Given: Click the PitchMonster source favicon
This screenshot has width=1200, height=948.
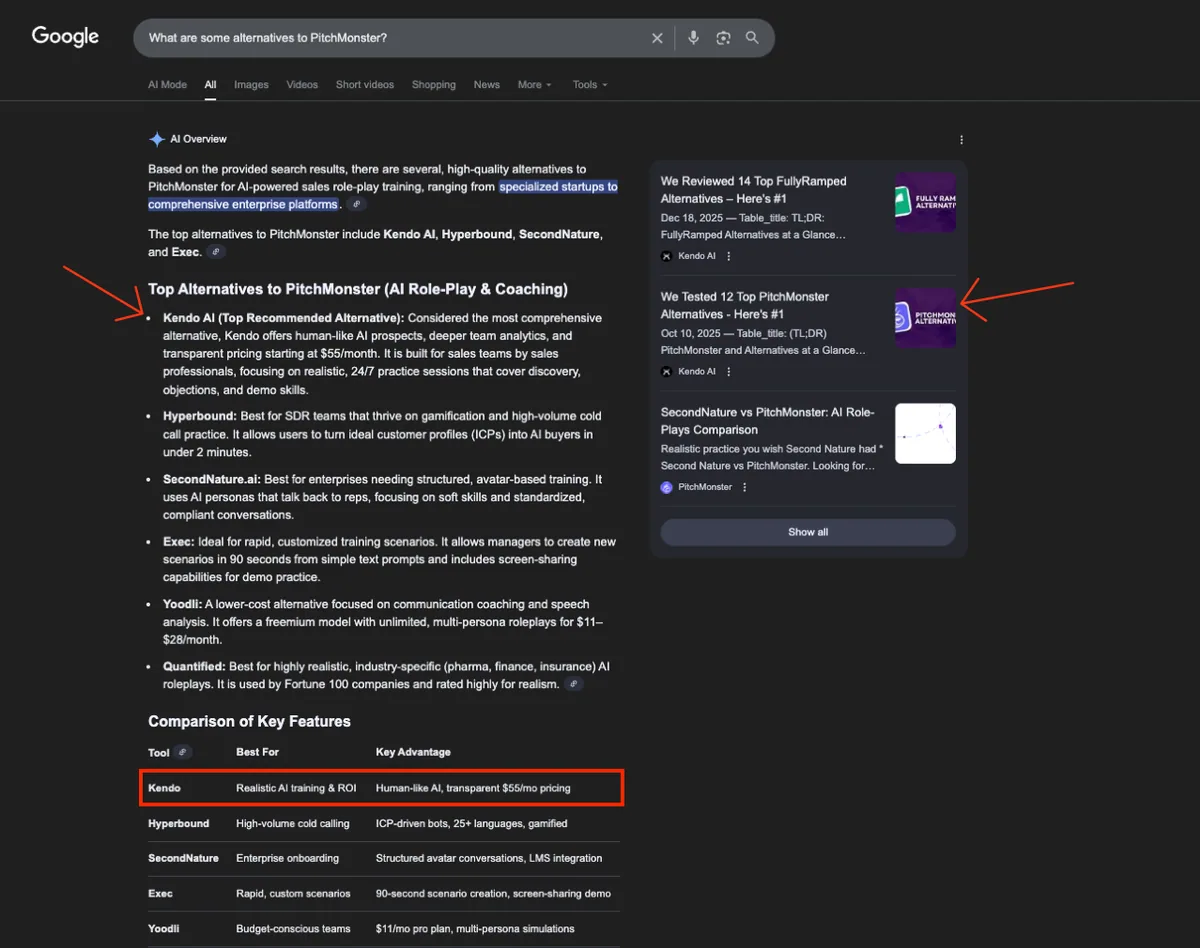Looking at the screenshot, I should click(x=667, y=488).
